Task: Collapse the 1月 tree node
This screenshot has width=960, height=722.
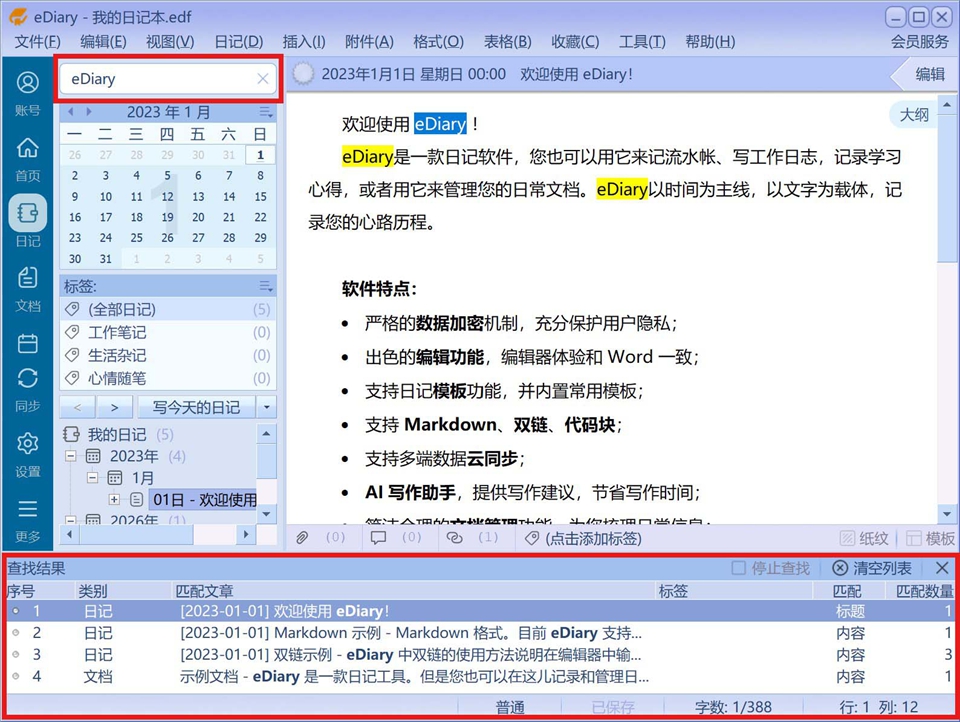Action: click(92, 478)
